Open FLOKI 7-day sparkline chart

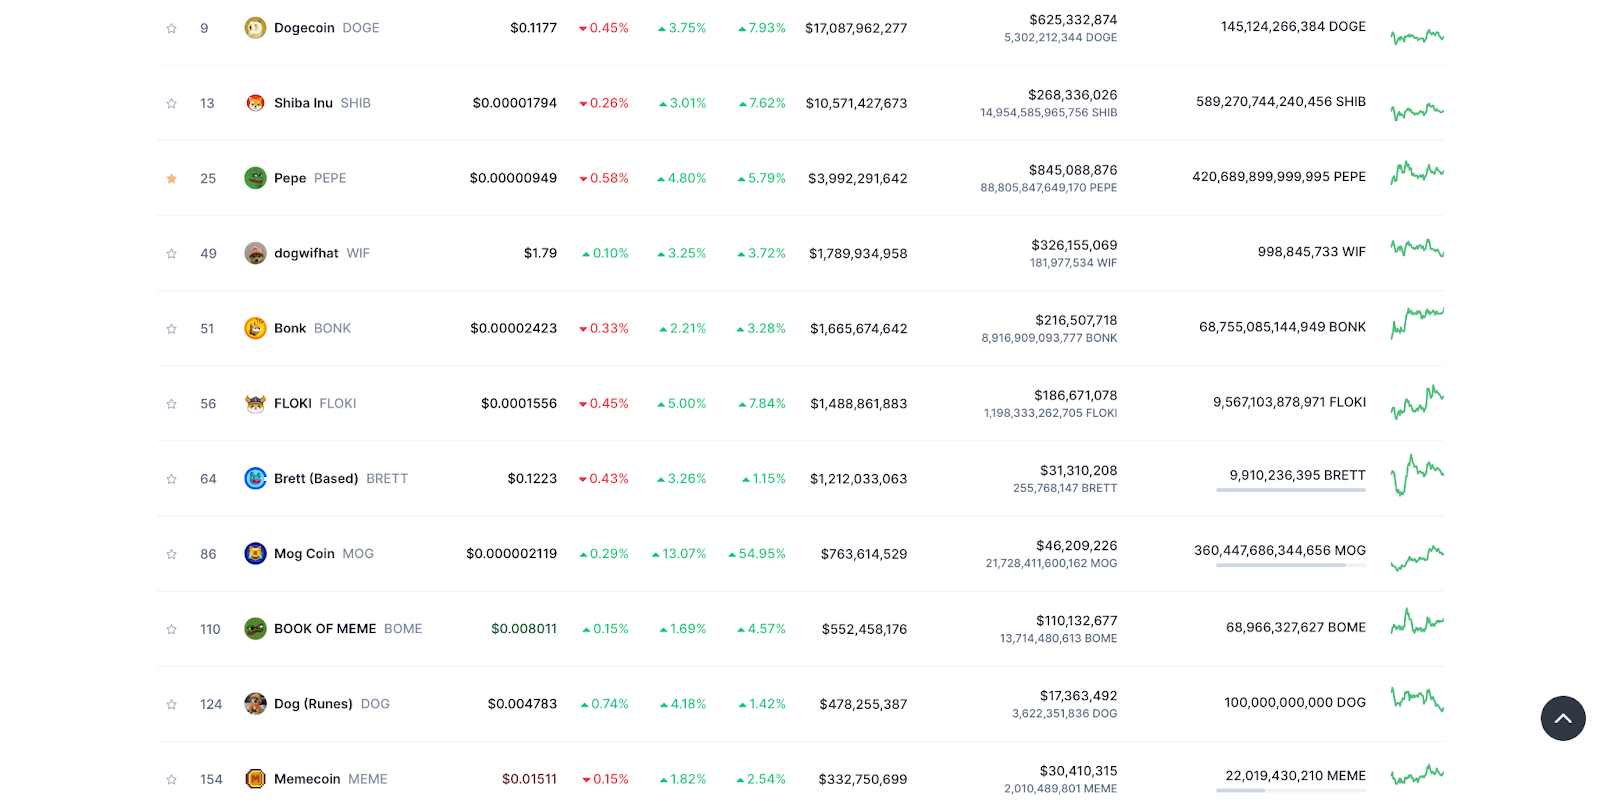[x=1417, y=402]
